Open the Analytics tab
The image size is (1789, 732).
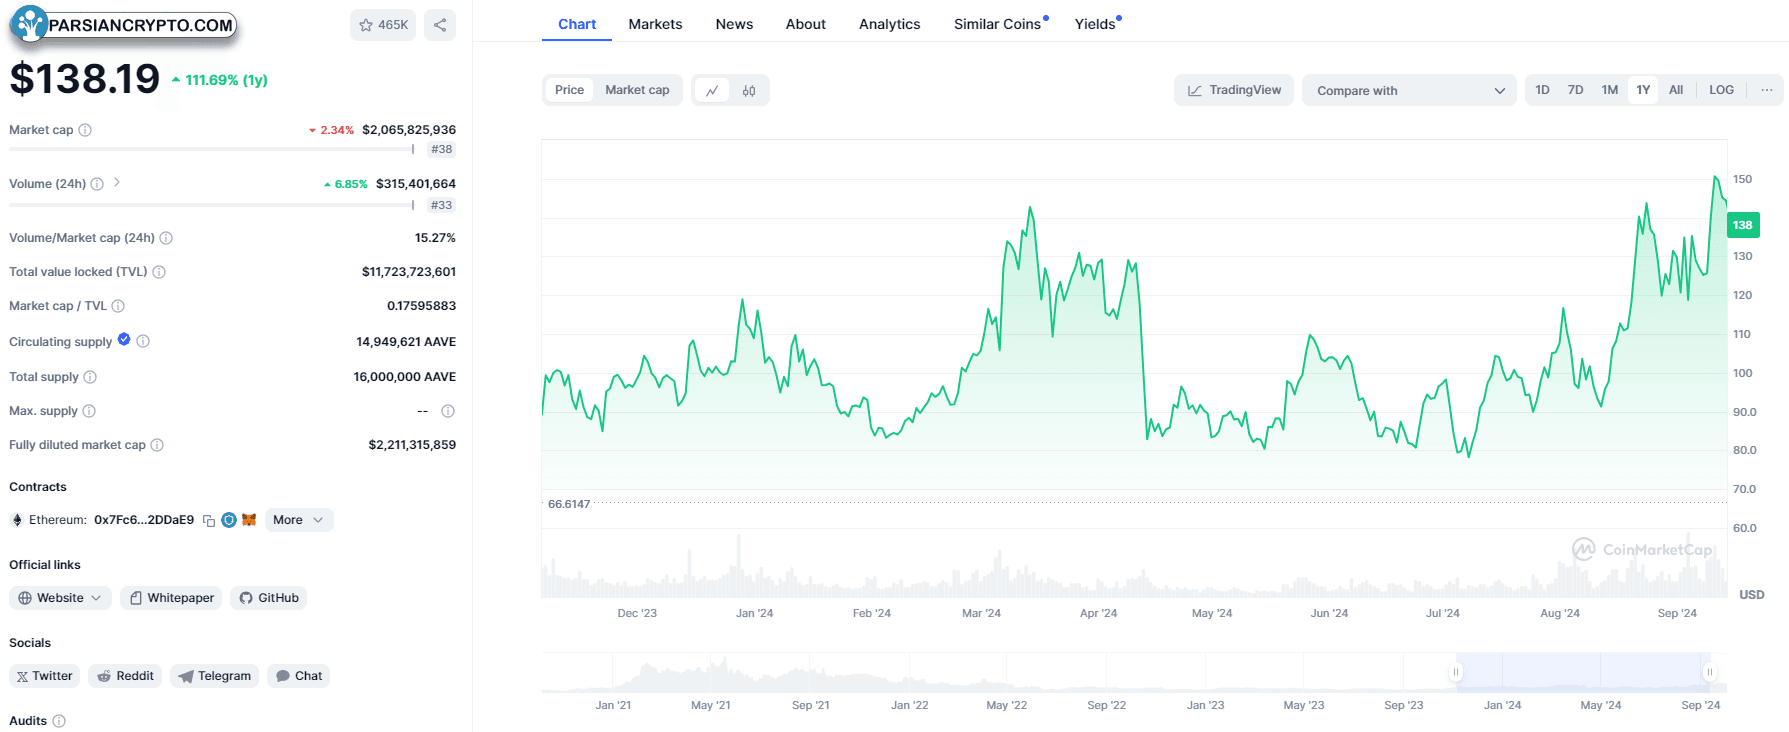889,24
